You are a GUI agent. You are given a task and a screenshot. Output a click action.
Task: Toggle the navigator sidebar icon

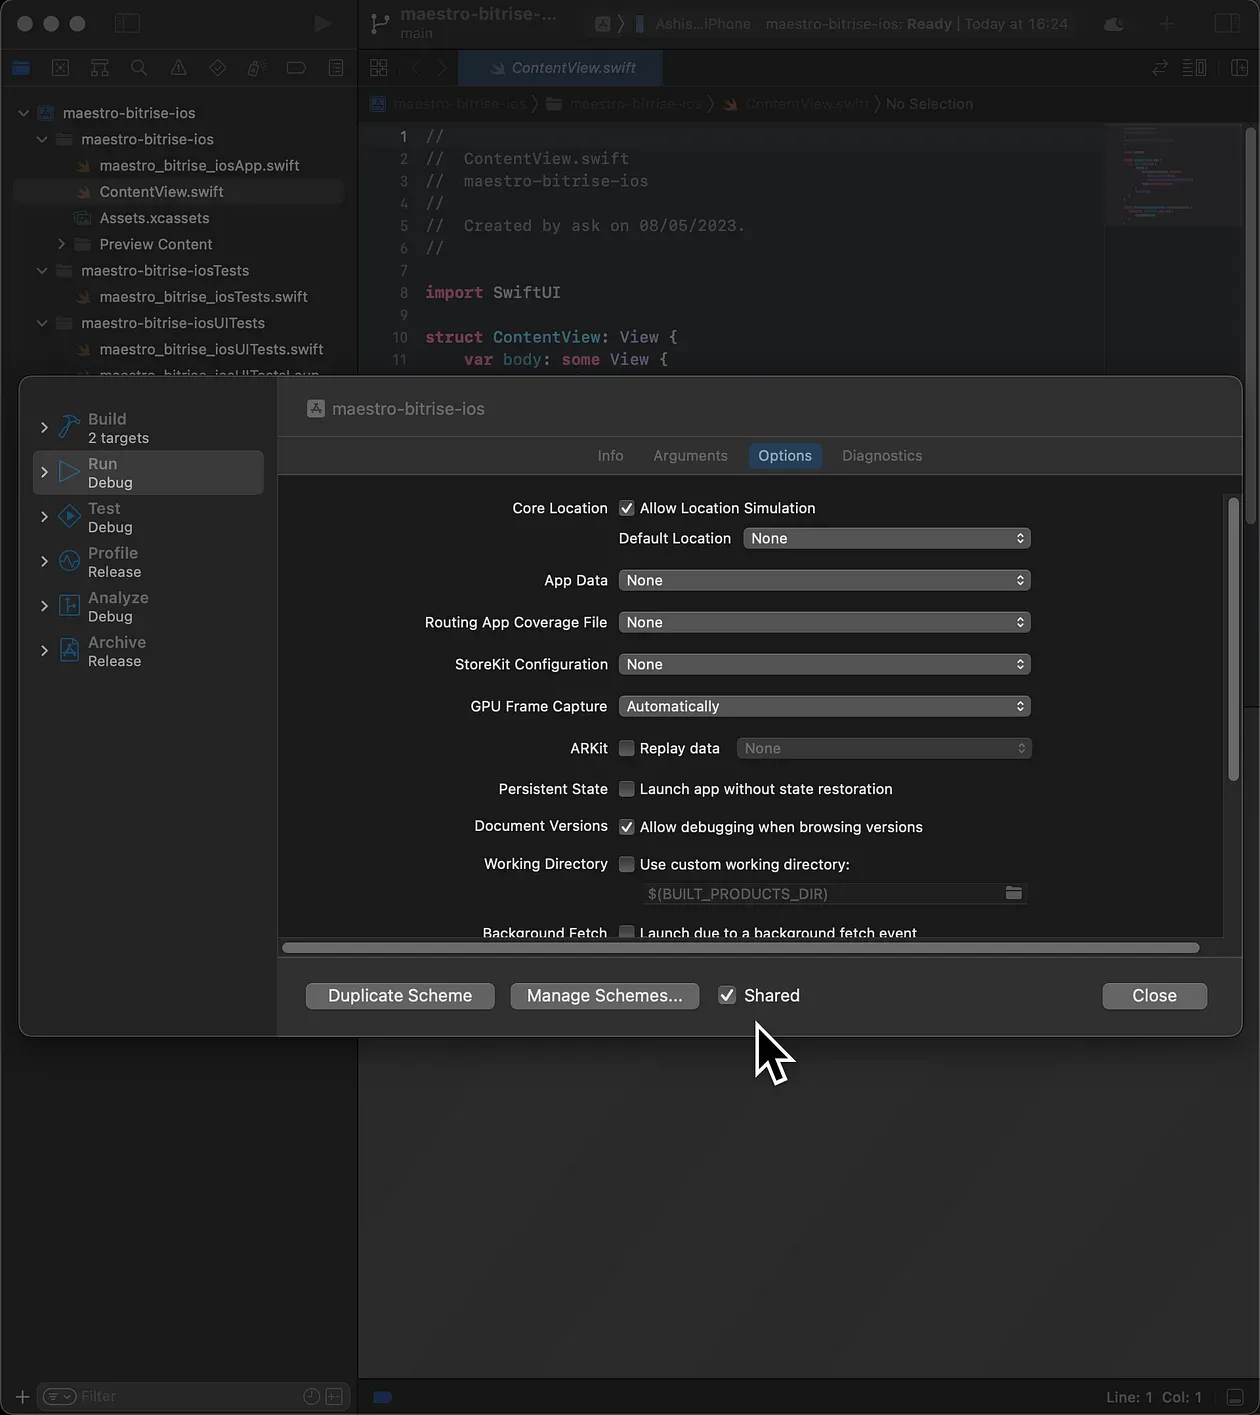pyautogui.click(x=127, y=23)
